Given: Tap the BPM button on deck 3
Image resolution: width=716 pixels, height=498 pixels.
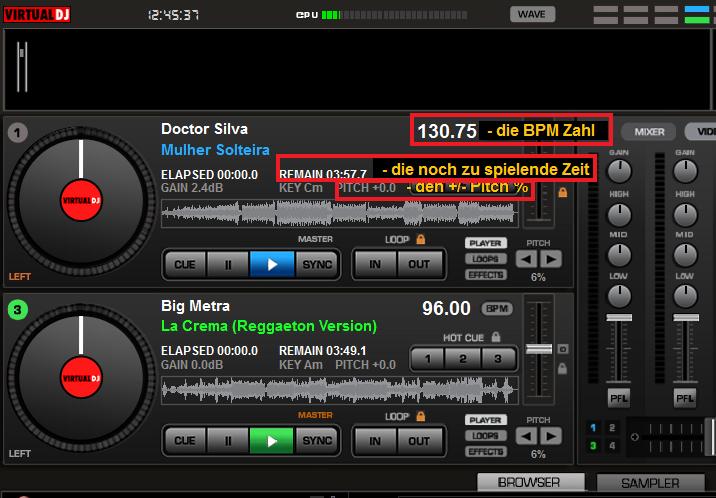Looking at the screenshot, I should pos(497,309).
